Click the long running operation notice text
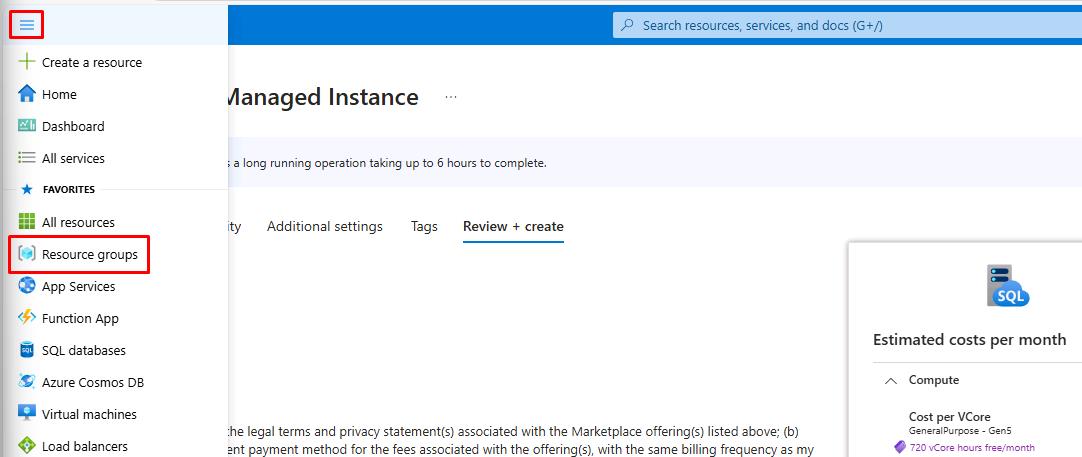 (x=386, y=164)
